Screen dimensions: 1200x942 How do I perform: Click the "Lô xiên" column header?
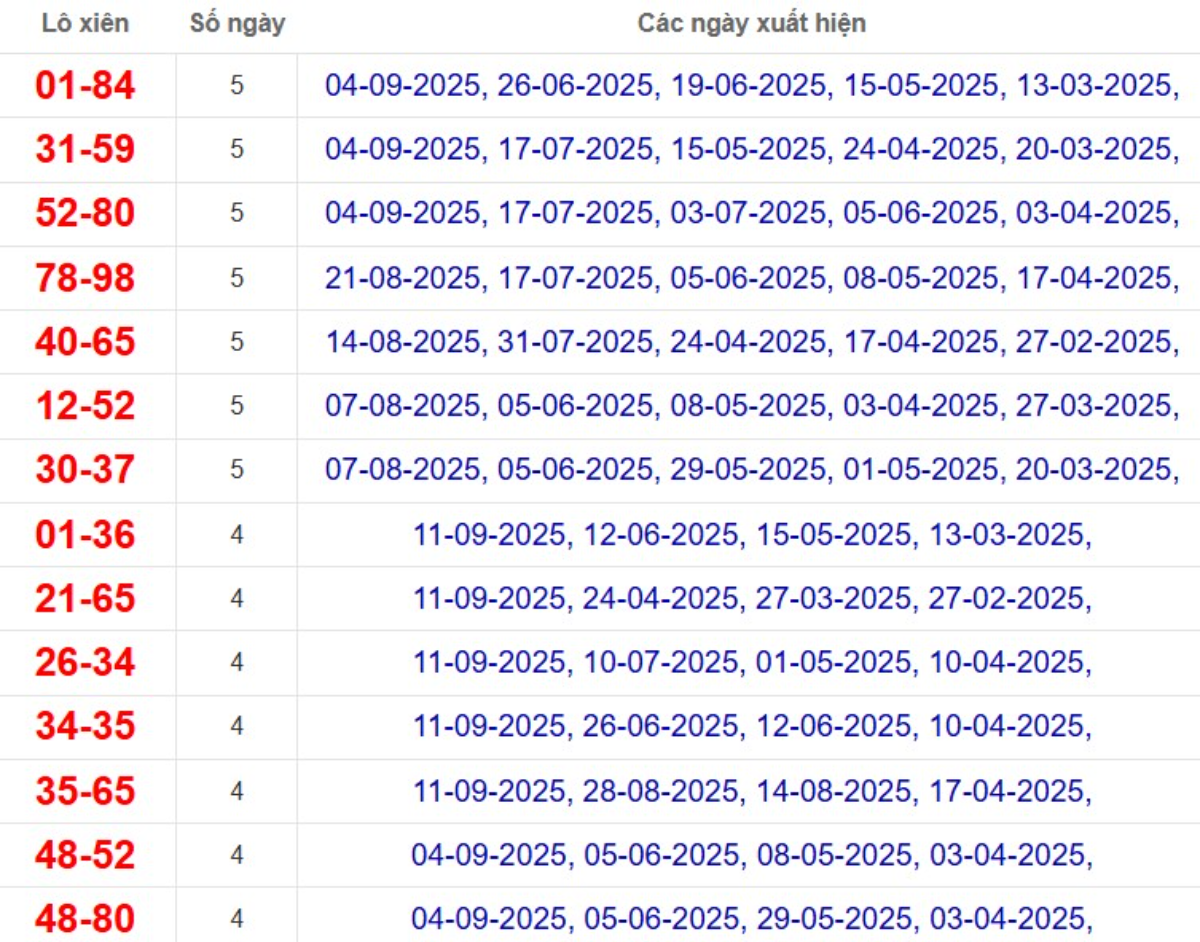coord(85,23)
